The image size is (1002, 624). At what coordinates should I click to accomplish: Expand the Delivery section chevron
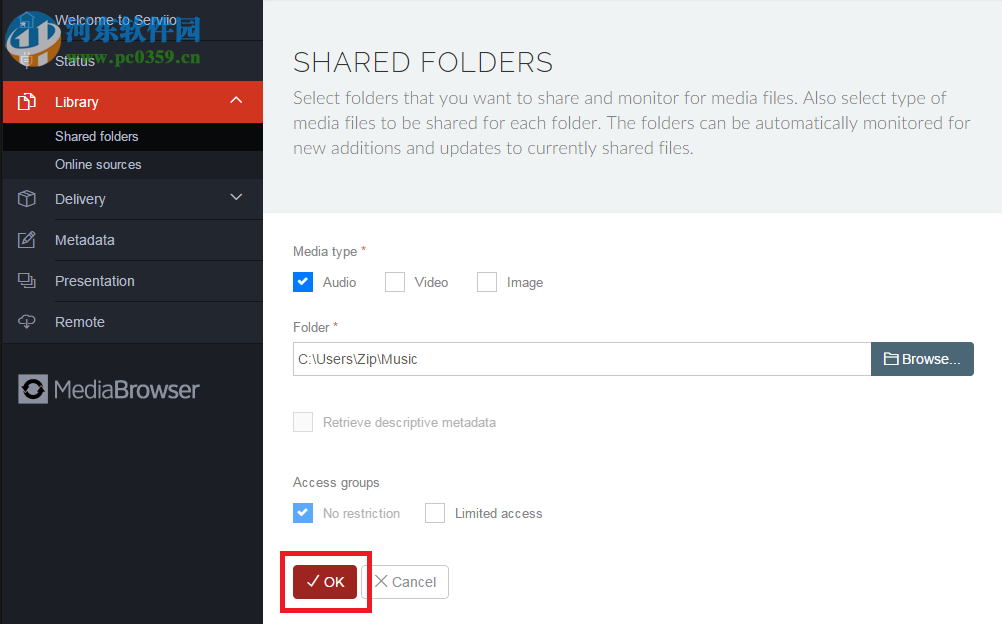[x=236, y=198]
